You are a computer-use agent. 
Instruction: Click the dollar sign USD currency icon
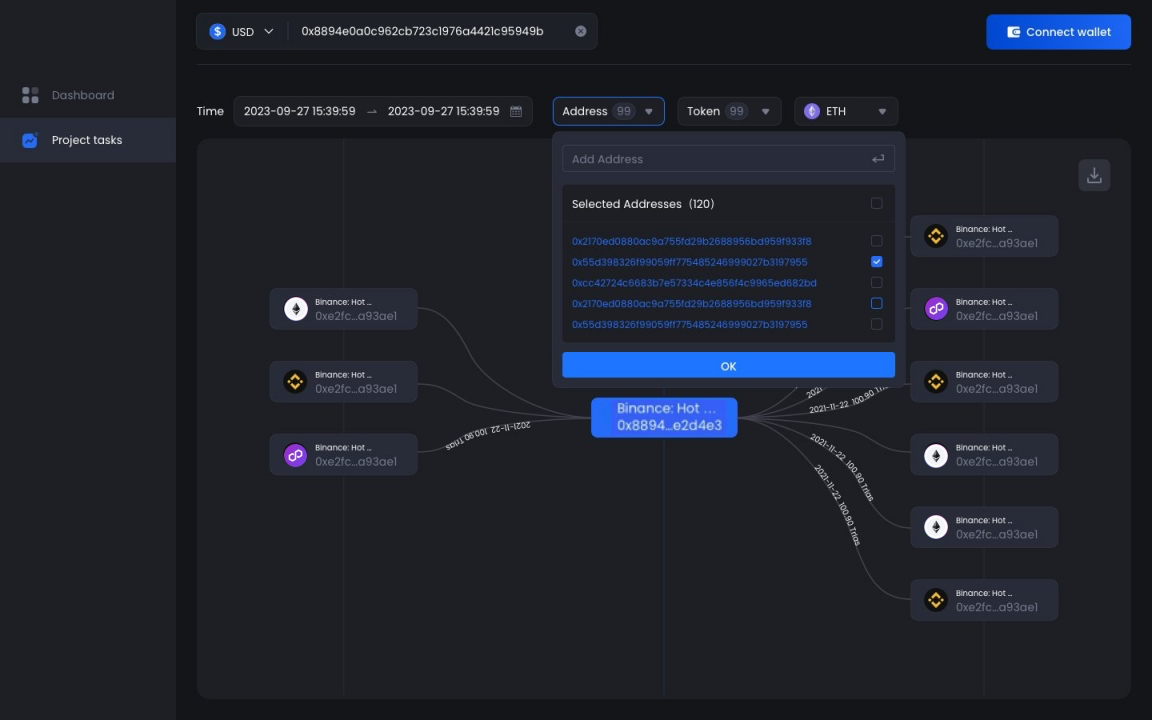click(x=217, y=31)
